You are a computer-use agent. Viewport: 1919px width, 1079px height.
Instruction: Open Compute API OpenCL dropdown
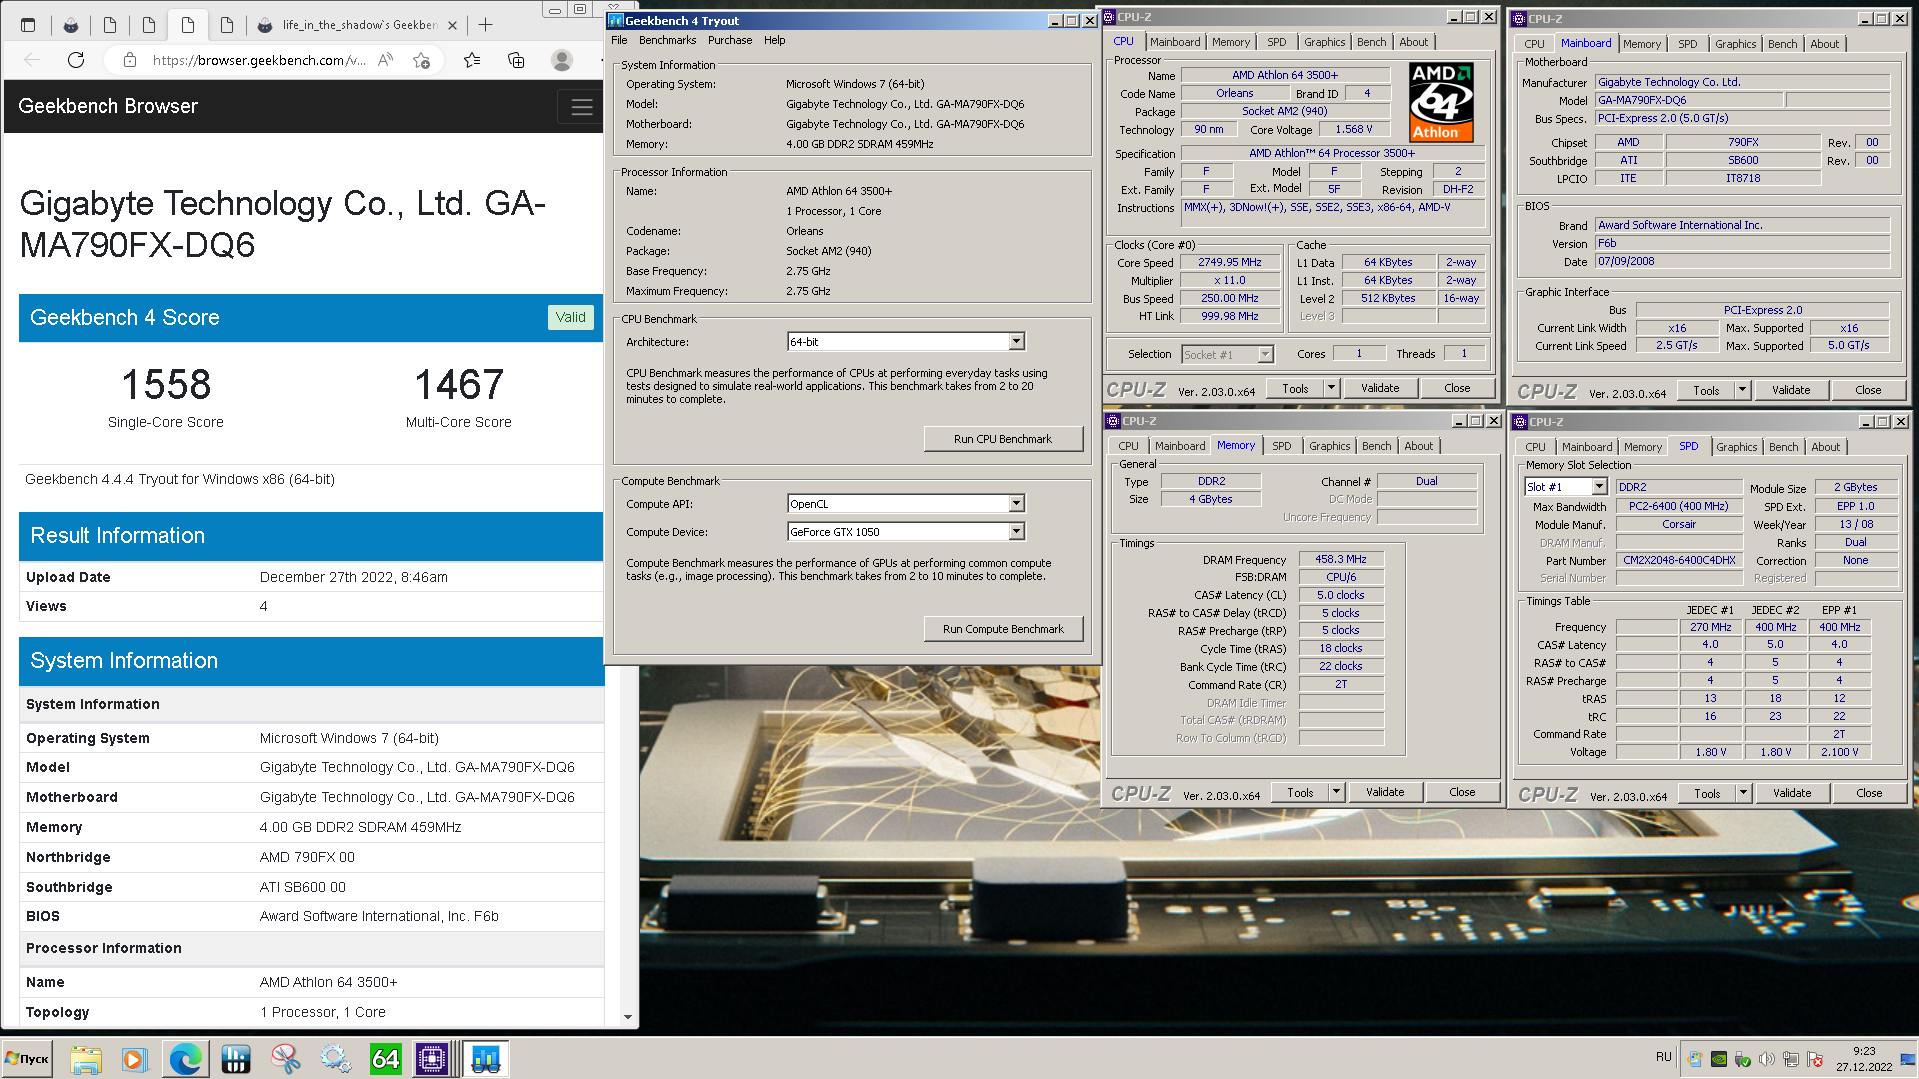point(1016,504)
